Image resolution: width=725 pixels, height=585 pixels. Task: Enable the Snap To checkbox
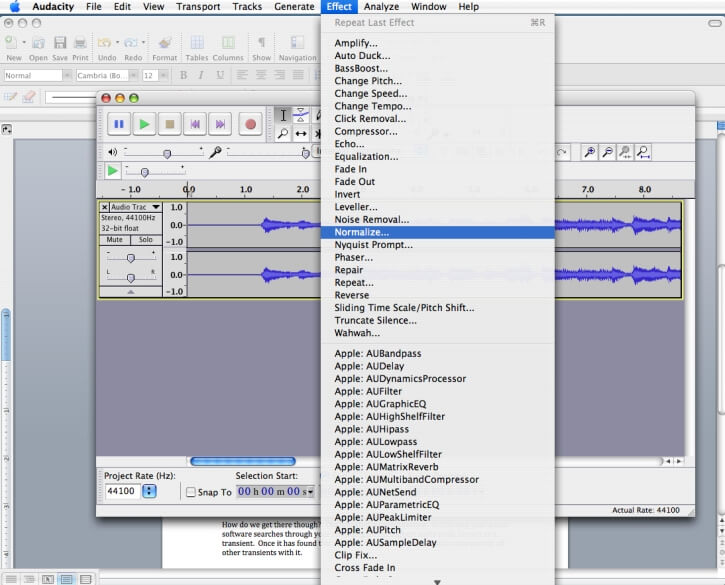(x=190, y=492)
